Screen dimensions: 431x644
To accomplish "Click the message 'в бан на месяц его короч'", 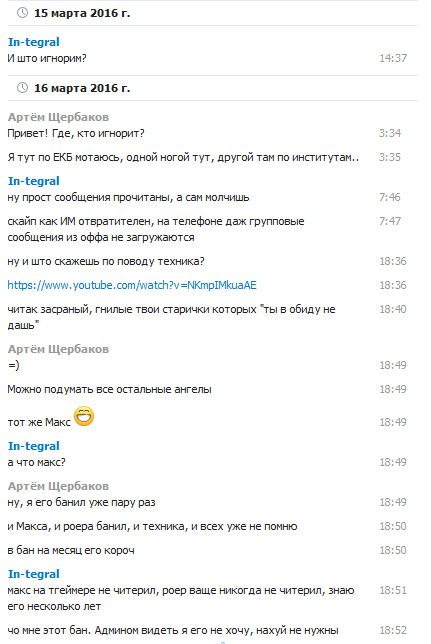I will click(x=71, y=550).
